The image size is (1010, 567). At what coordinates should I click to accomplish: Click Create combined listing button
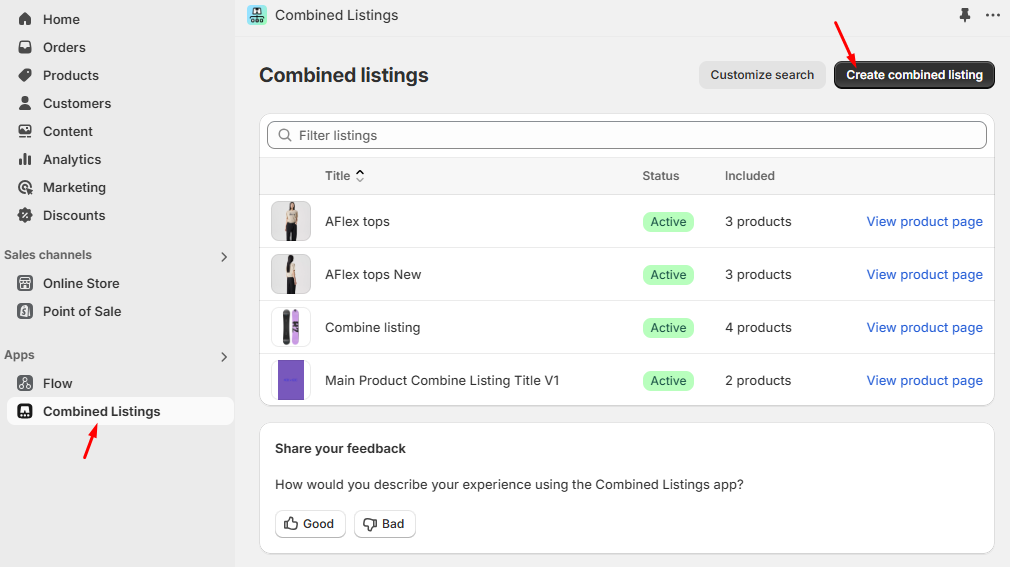914,75
